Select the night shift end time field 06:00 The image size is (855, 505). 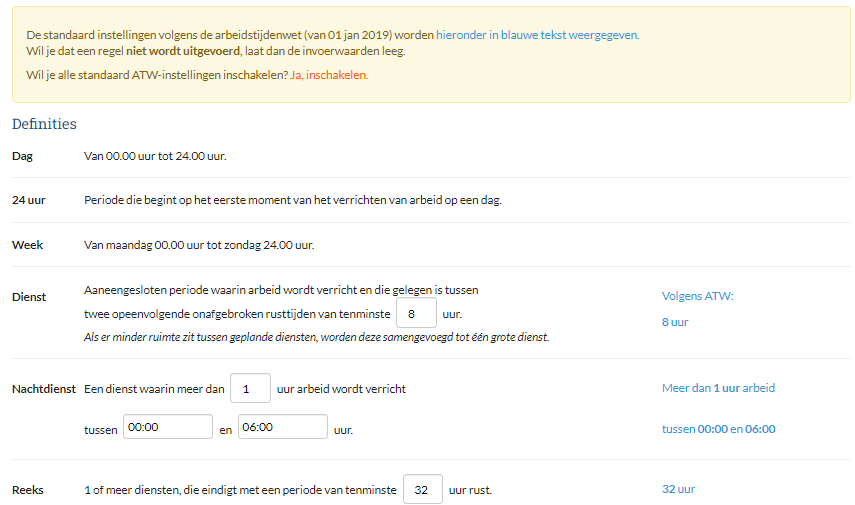point(283,427)
